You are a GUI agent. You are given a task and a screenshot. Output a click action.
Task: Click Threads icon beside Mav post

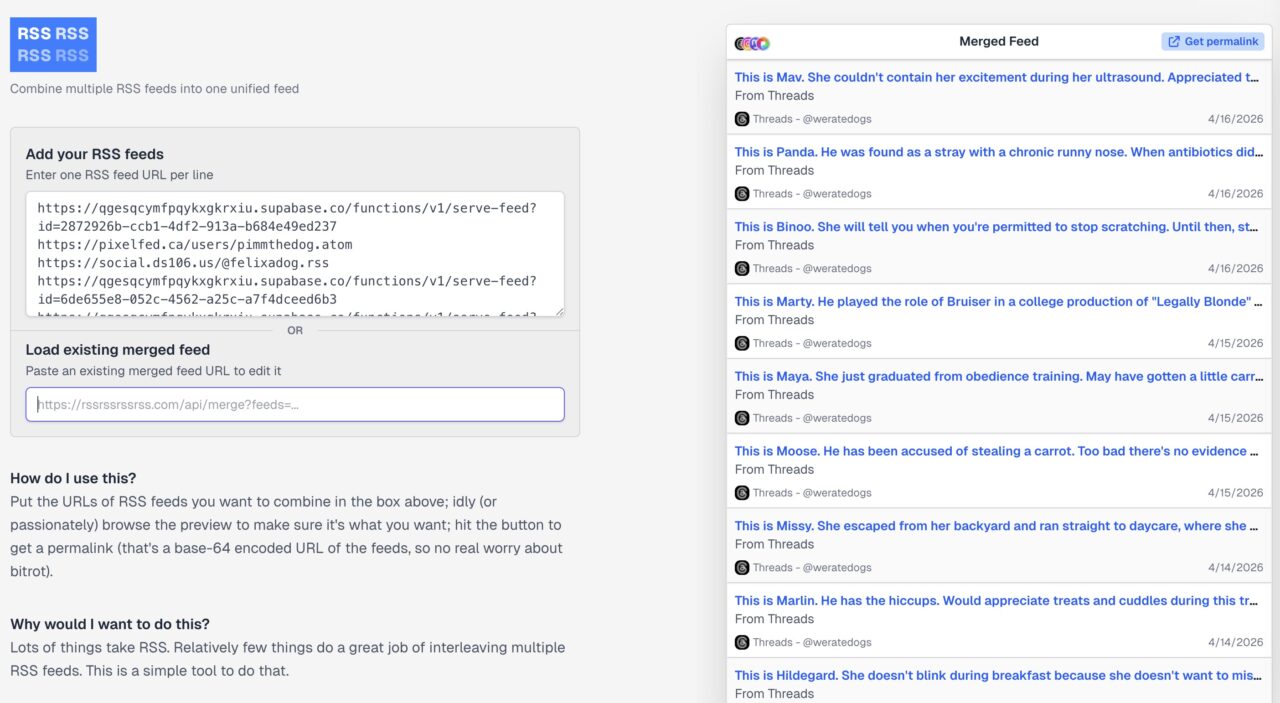tap(742, 119)
